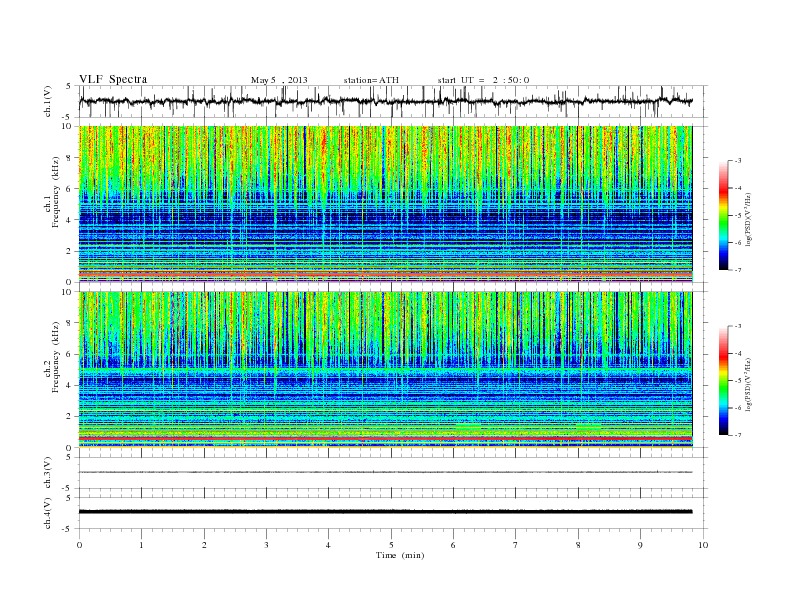Click the "5" time axis tick label

point(391,545)
